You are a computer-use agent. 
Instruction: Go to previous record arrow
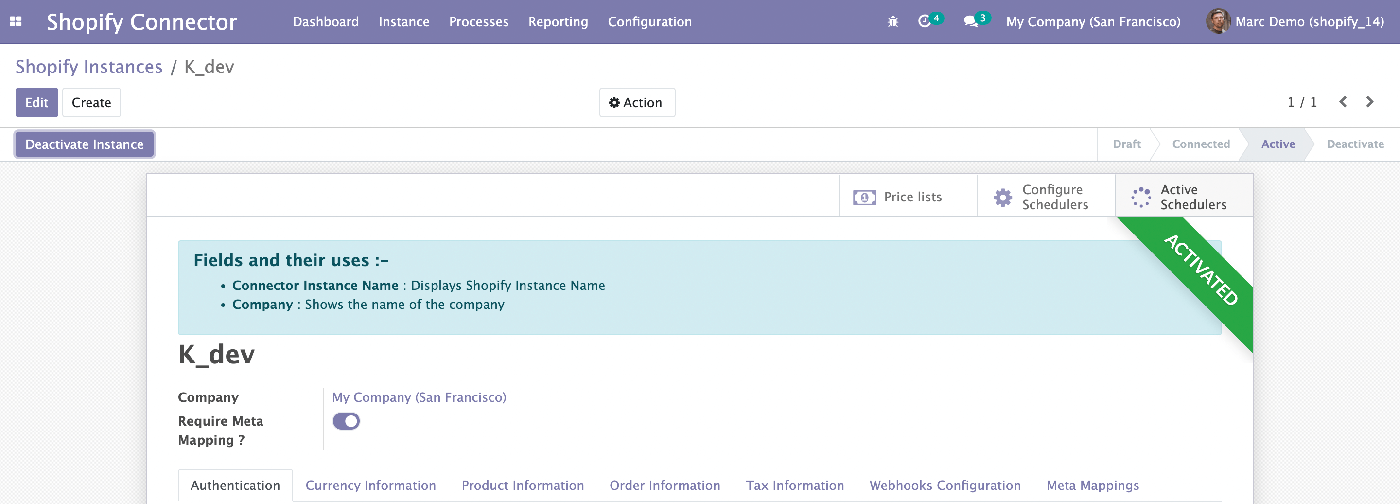(x=1343, y=102)
